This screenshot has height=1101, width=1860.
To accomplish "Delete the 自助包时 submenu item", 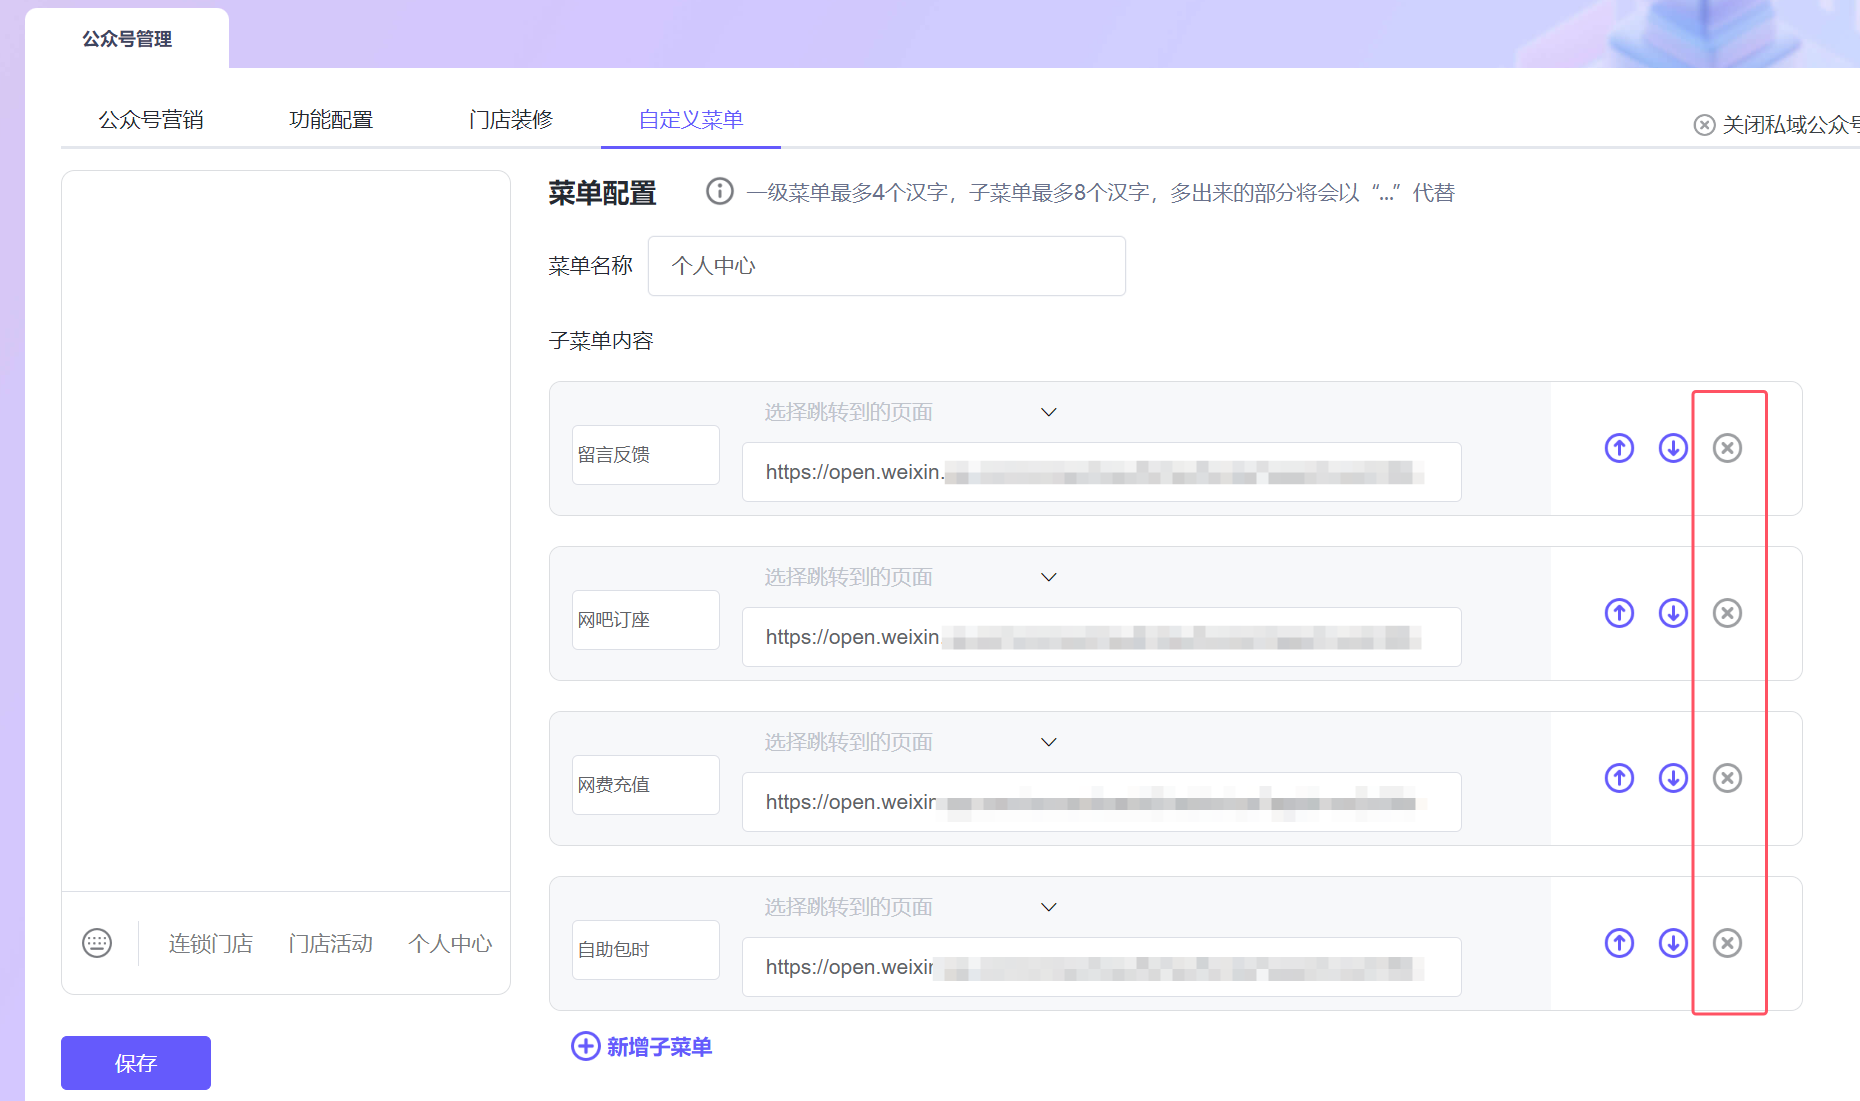I will pyautogui.click(x=1727, y=943).
